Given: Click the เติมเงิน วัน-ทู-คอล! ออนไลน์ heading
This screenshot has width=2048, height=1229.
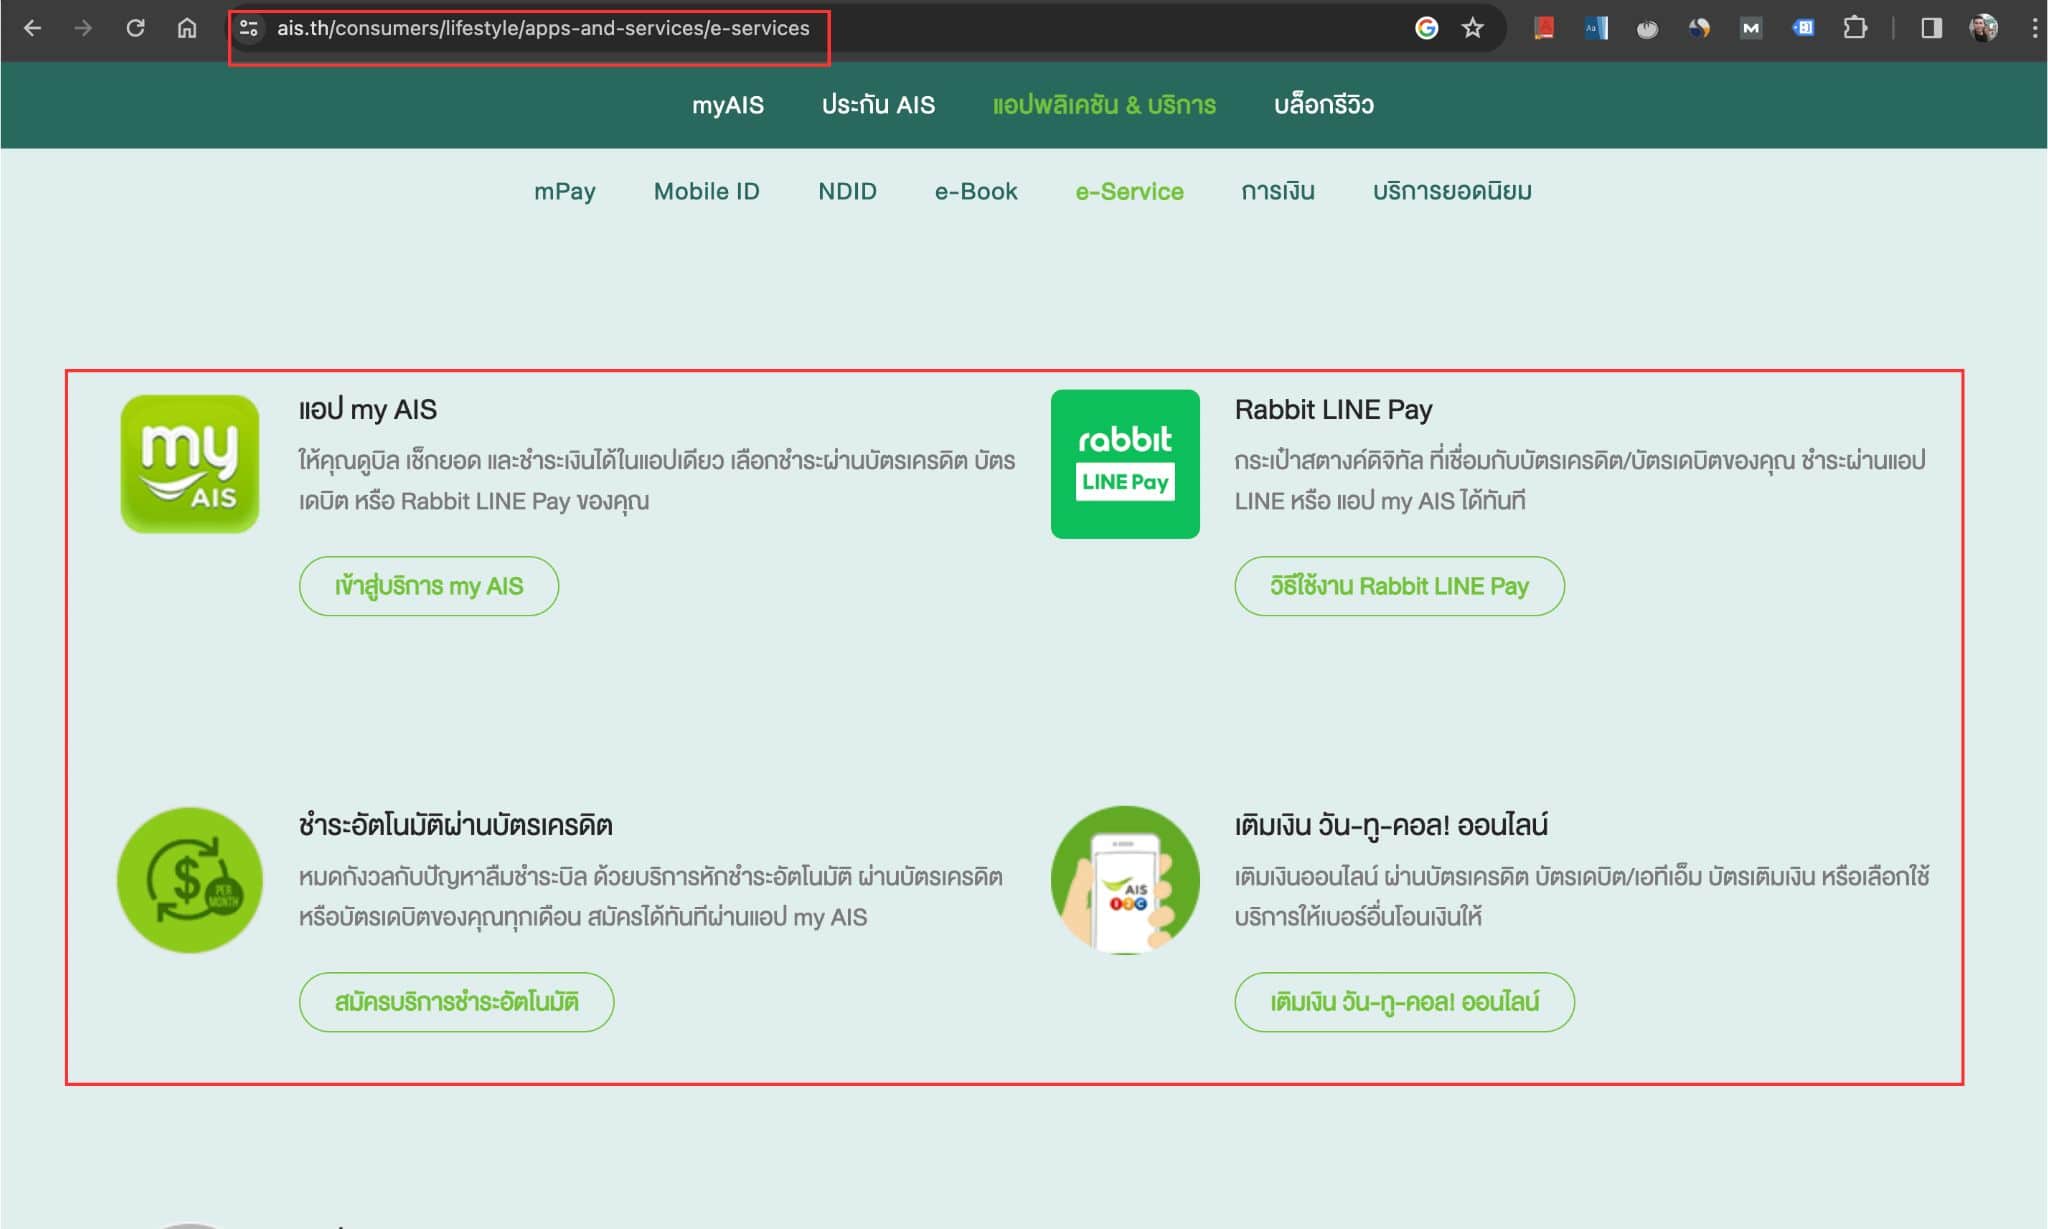Looking at the screenshot, I should 1391,825.
